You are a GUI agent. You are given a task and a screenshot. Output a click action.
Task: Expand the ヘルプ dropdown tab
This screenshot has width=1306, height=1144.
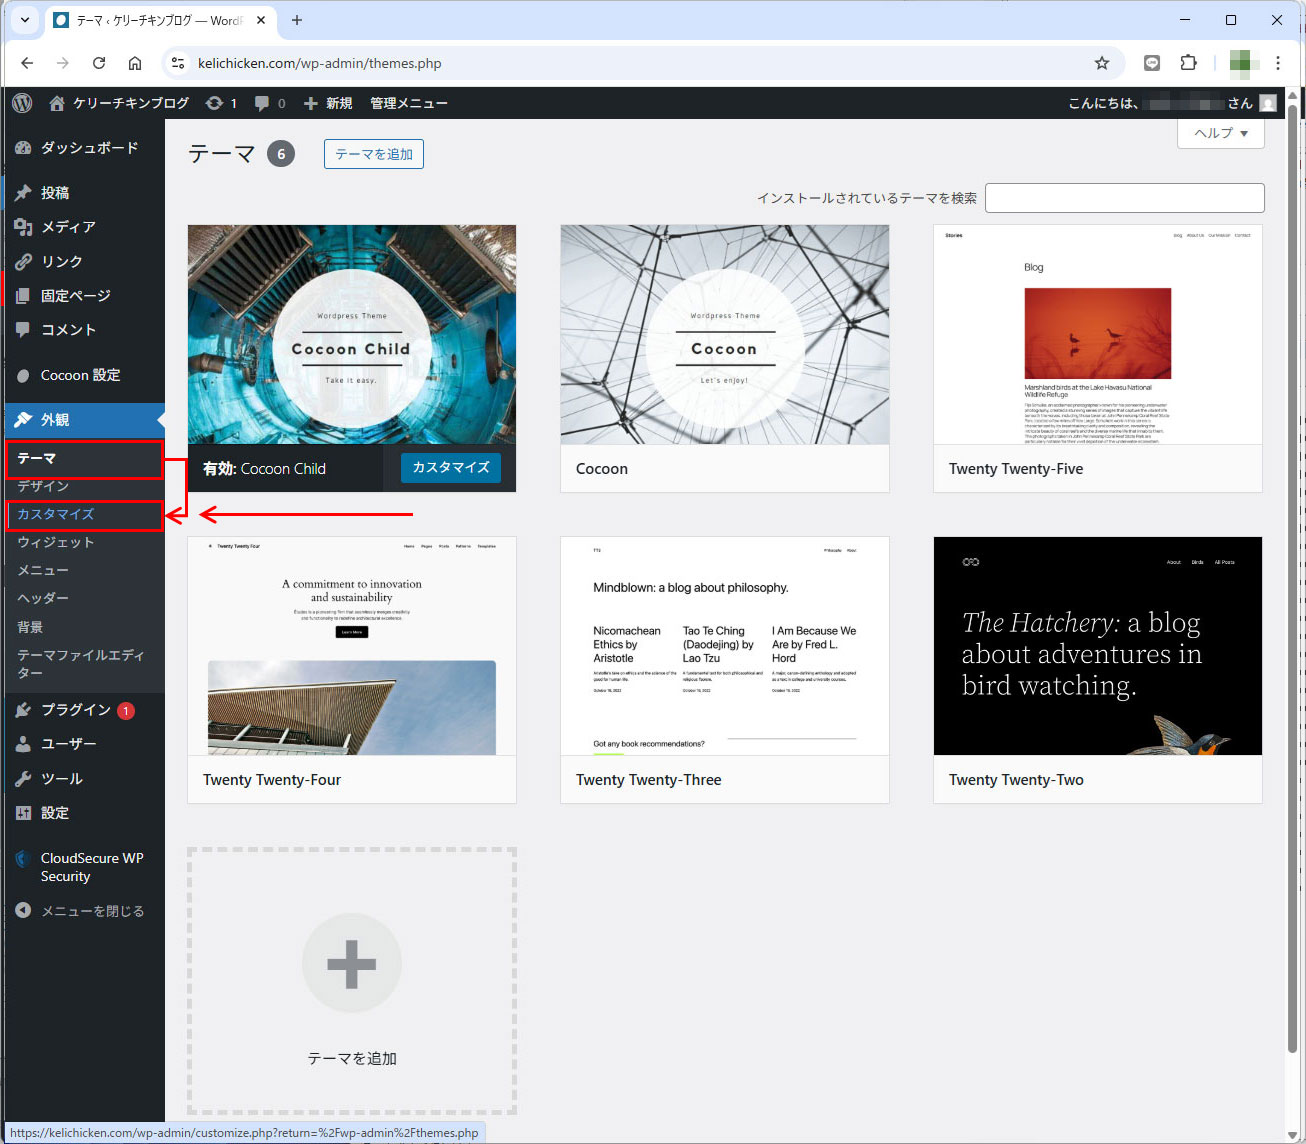(1221, 133)
